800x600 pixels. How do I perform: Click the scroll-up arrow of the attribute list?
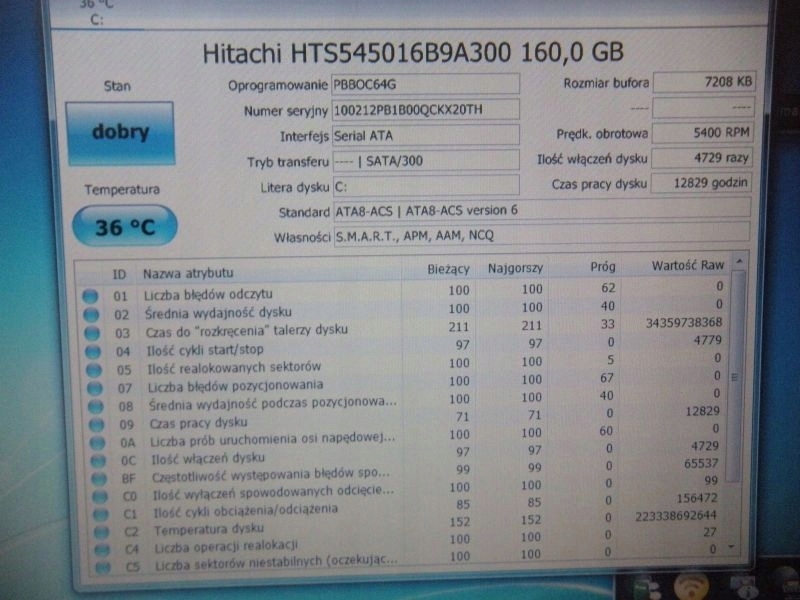739,262
